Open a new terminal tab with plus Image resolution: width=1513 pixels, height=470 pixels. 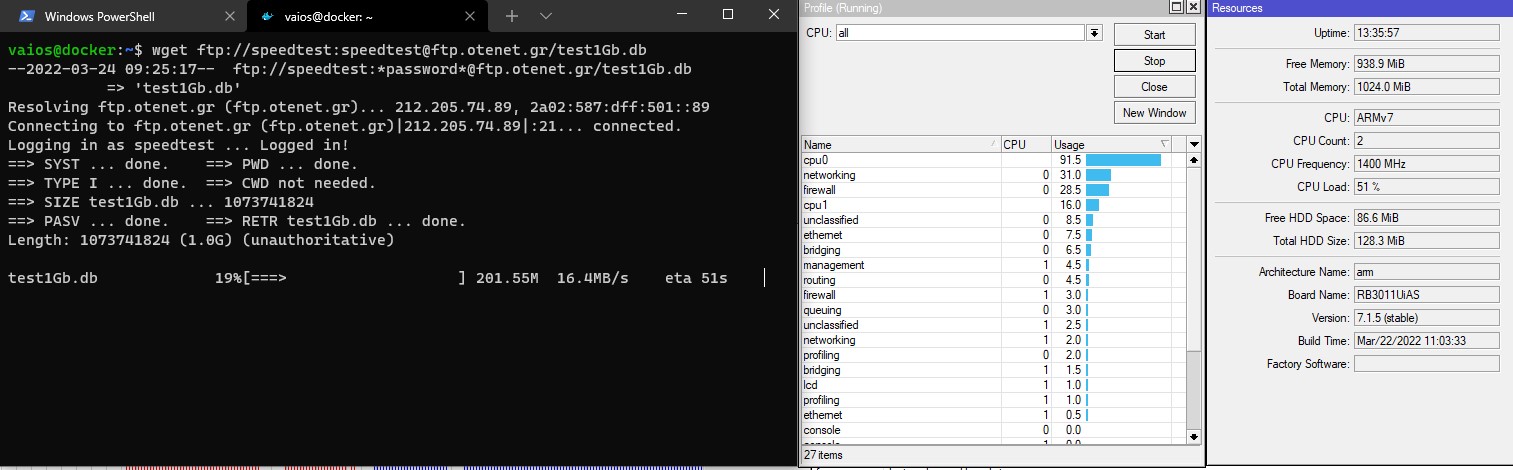click(512, 16)
